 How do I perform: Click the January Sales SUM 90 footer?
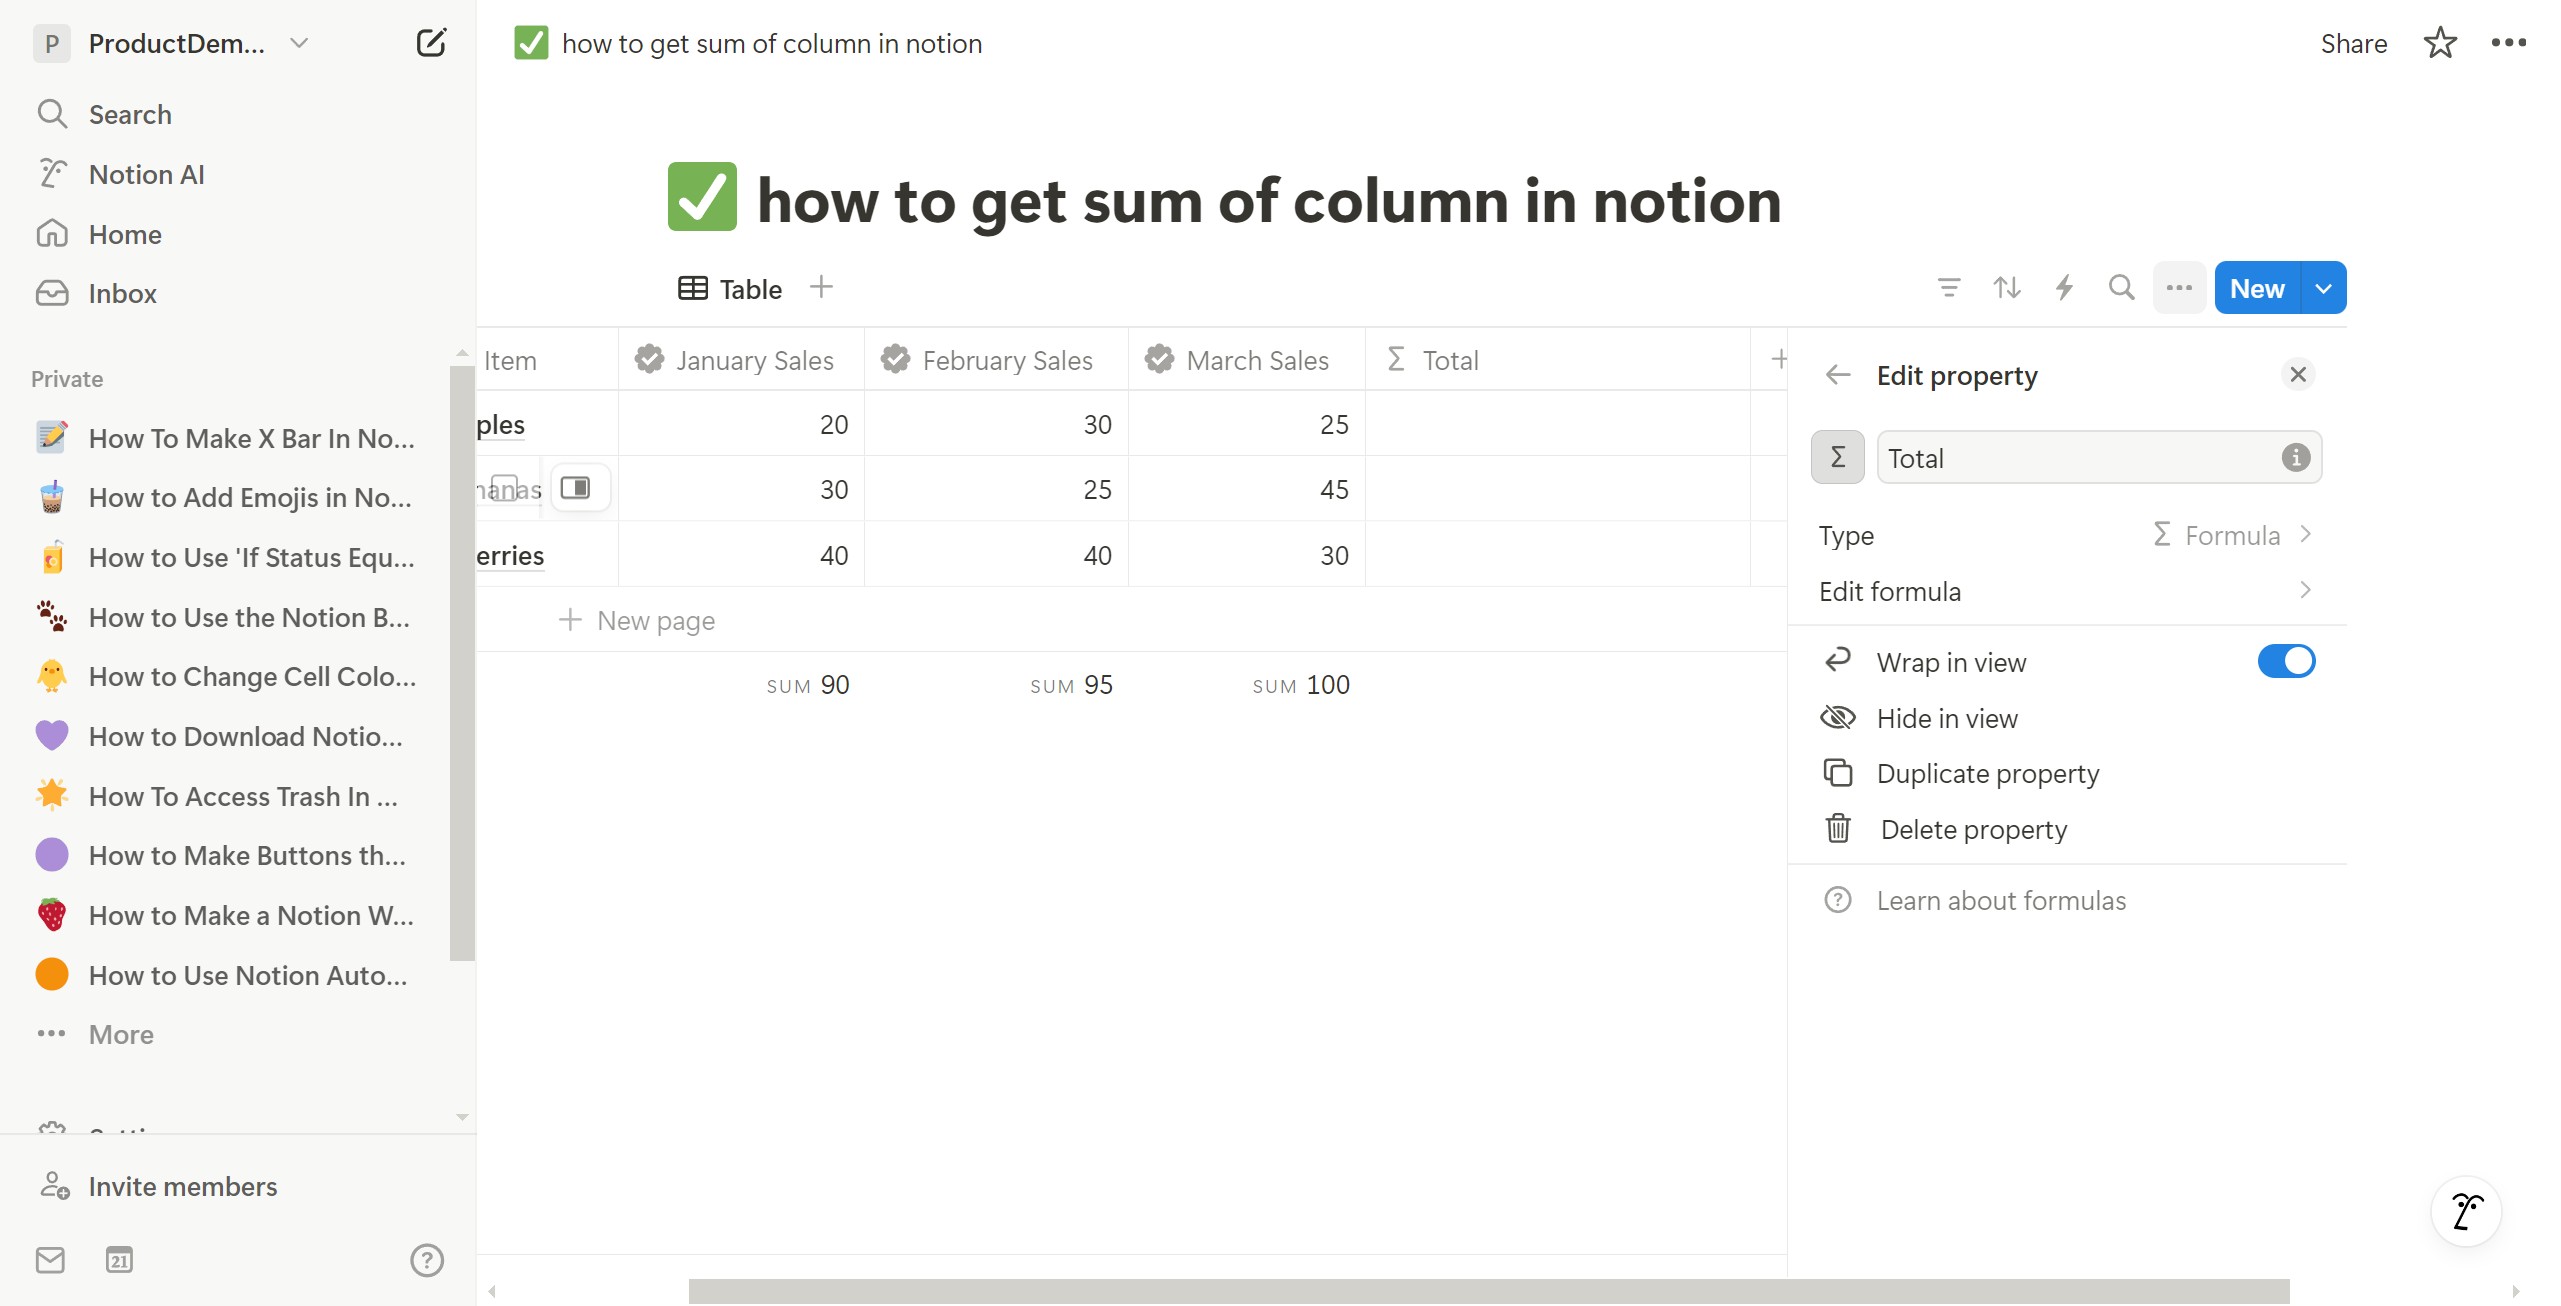coord(807,685)
